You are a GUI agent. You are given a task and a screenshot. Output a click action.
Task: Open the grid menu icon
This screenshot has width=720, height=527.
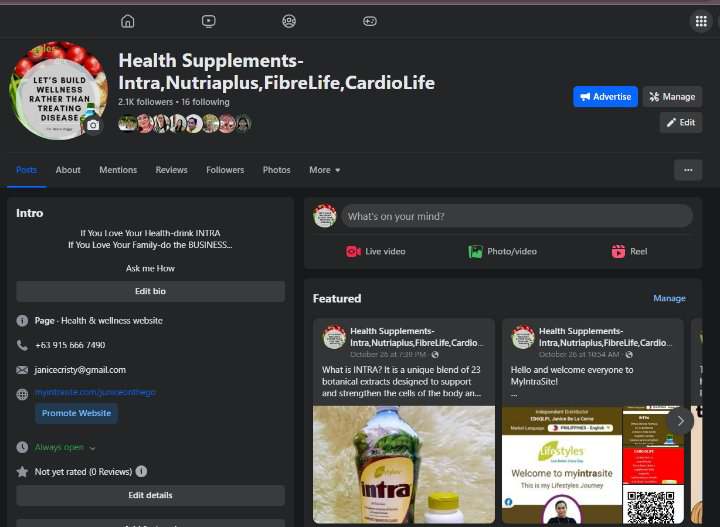click(x=701, y=21)
